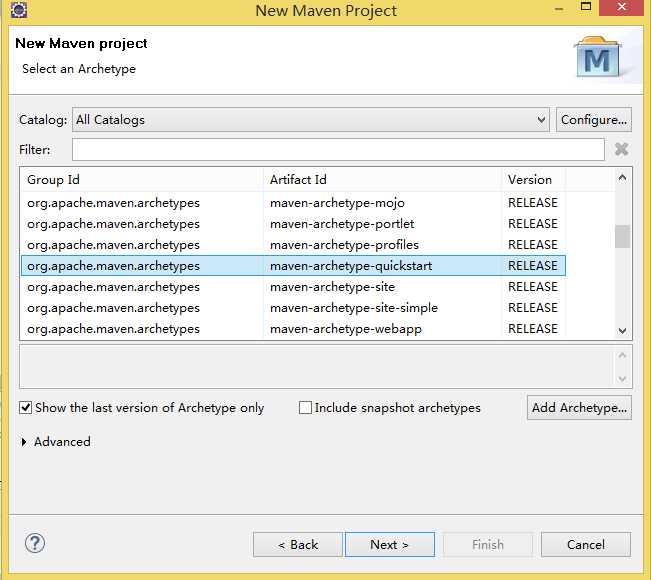
Task: Click the archetype list scrollbar thumb
Action: pyautogui.click(x=622, y=236)
